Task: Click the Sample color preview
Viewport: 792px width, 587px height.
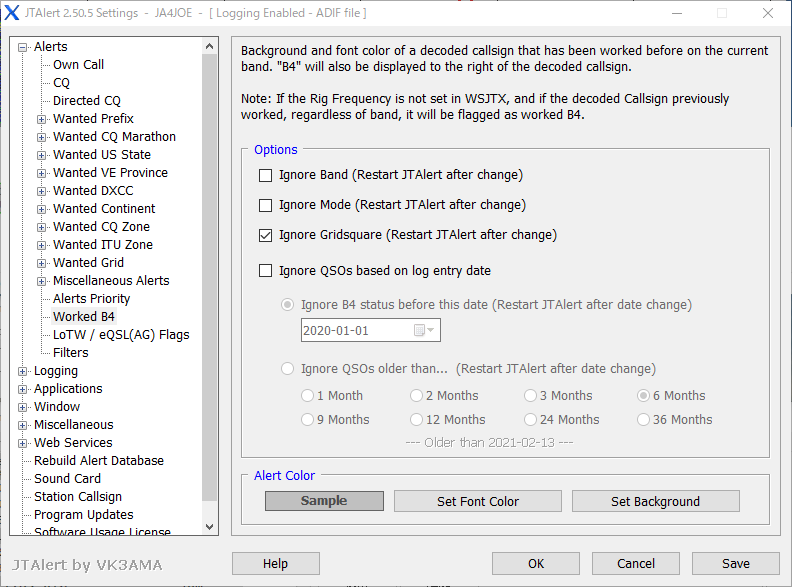Action: (x=324, y=501)
